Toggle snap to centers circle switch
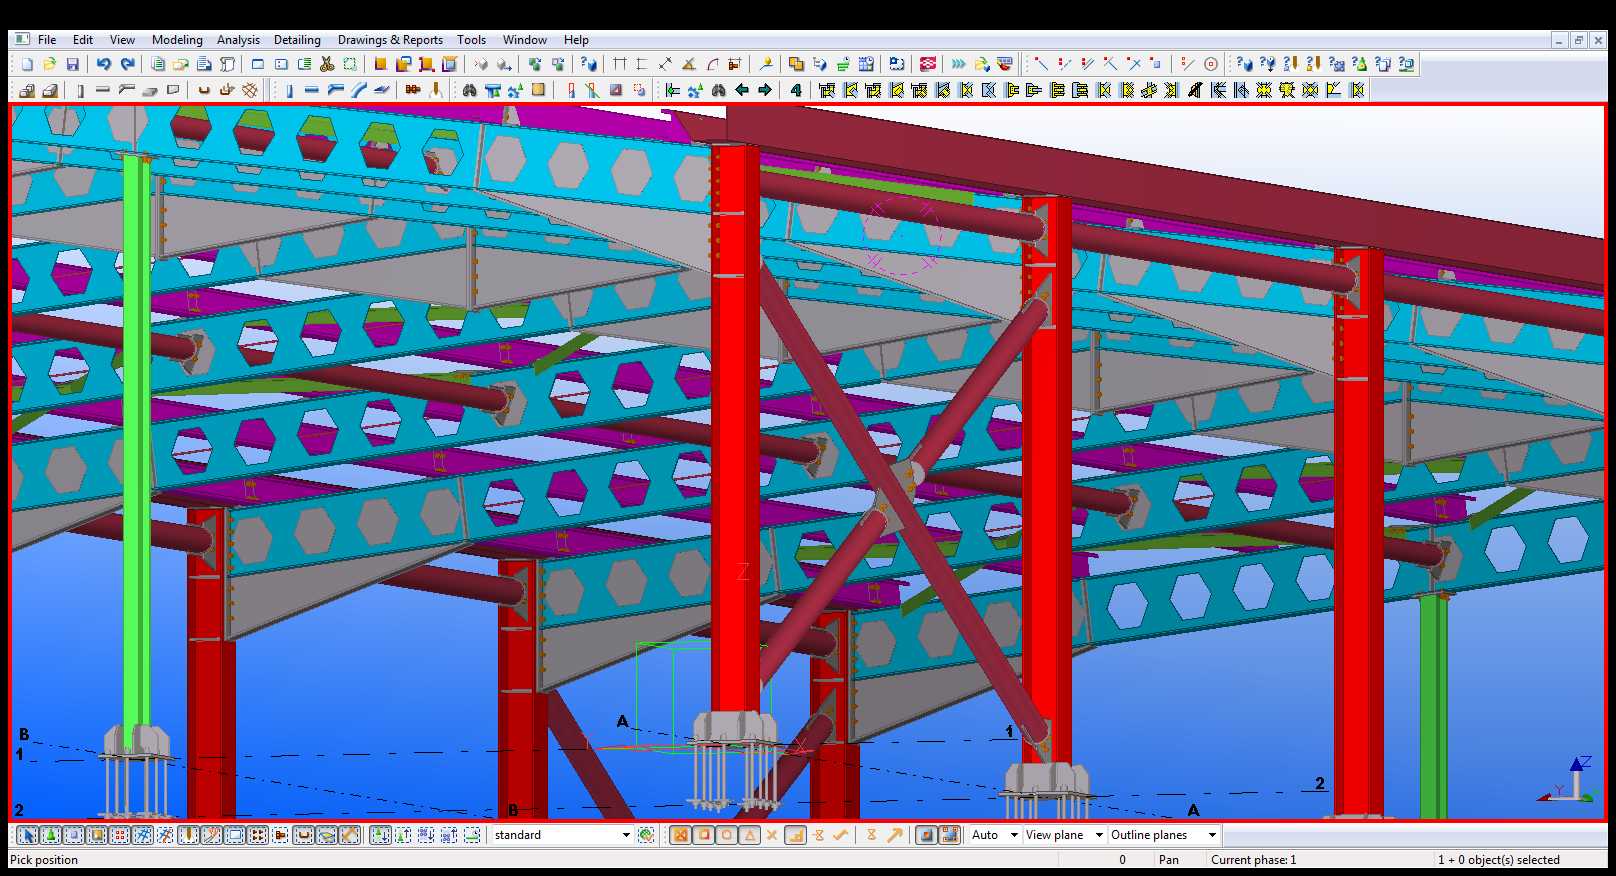The height and width of the screenshot is (876, 1616). point(727,835)
